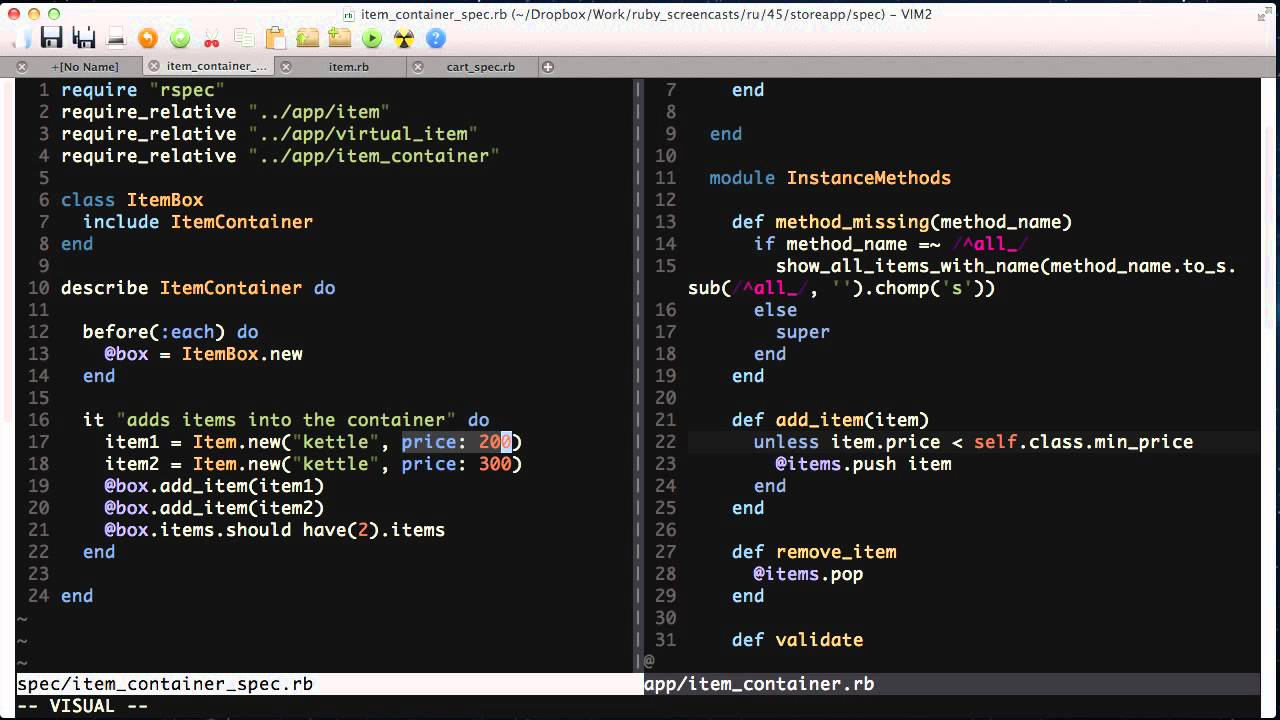
Task: Click the app/item_container.rb status line
Action: click(x=950, y=684)
